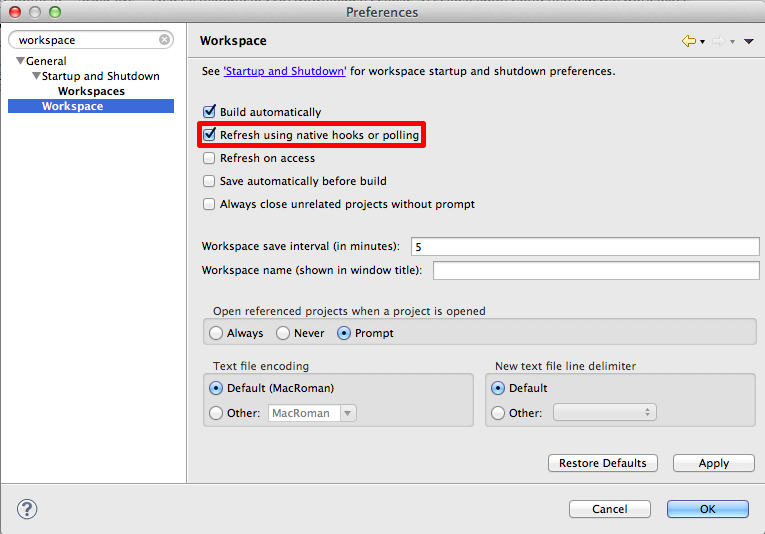Open the 'Startup and Shutdown' link

[285, 71]
